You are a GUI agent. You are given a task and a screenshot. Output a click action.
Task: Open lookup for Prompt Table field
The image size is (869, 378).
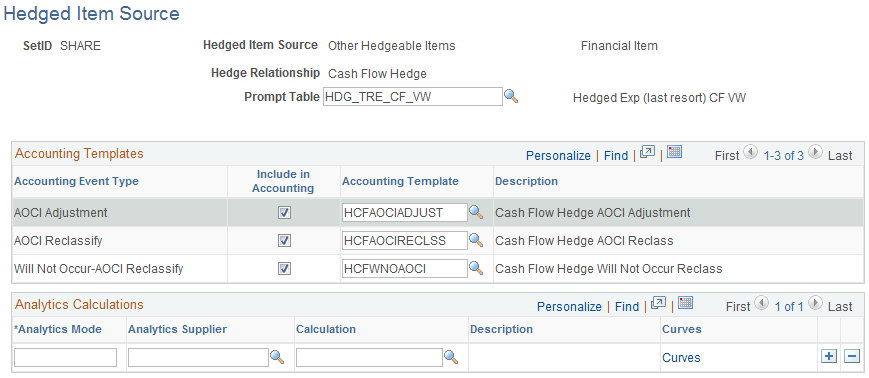pyautogui.click(x=511, y=97)
